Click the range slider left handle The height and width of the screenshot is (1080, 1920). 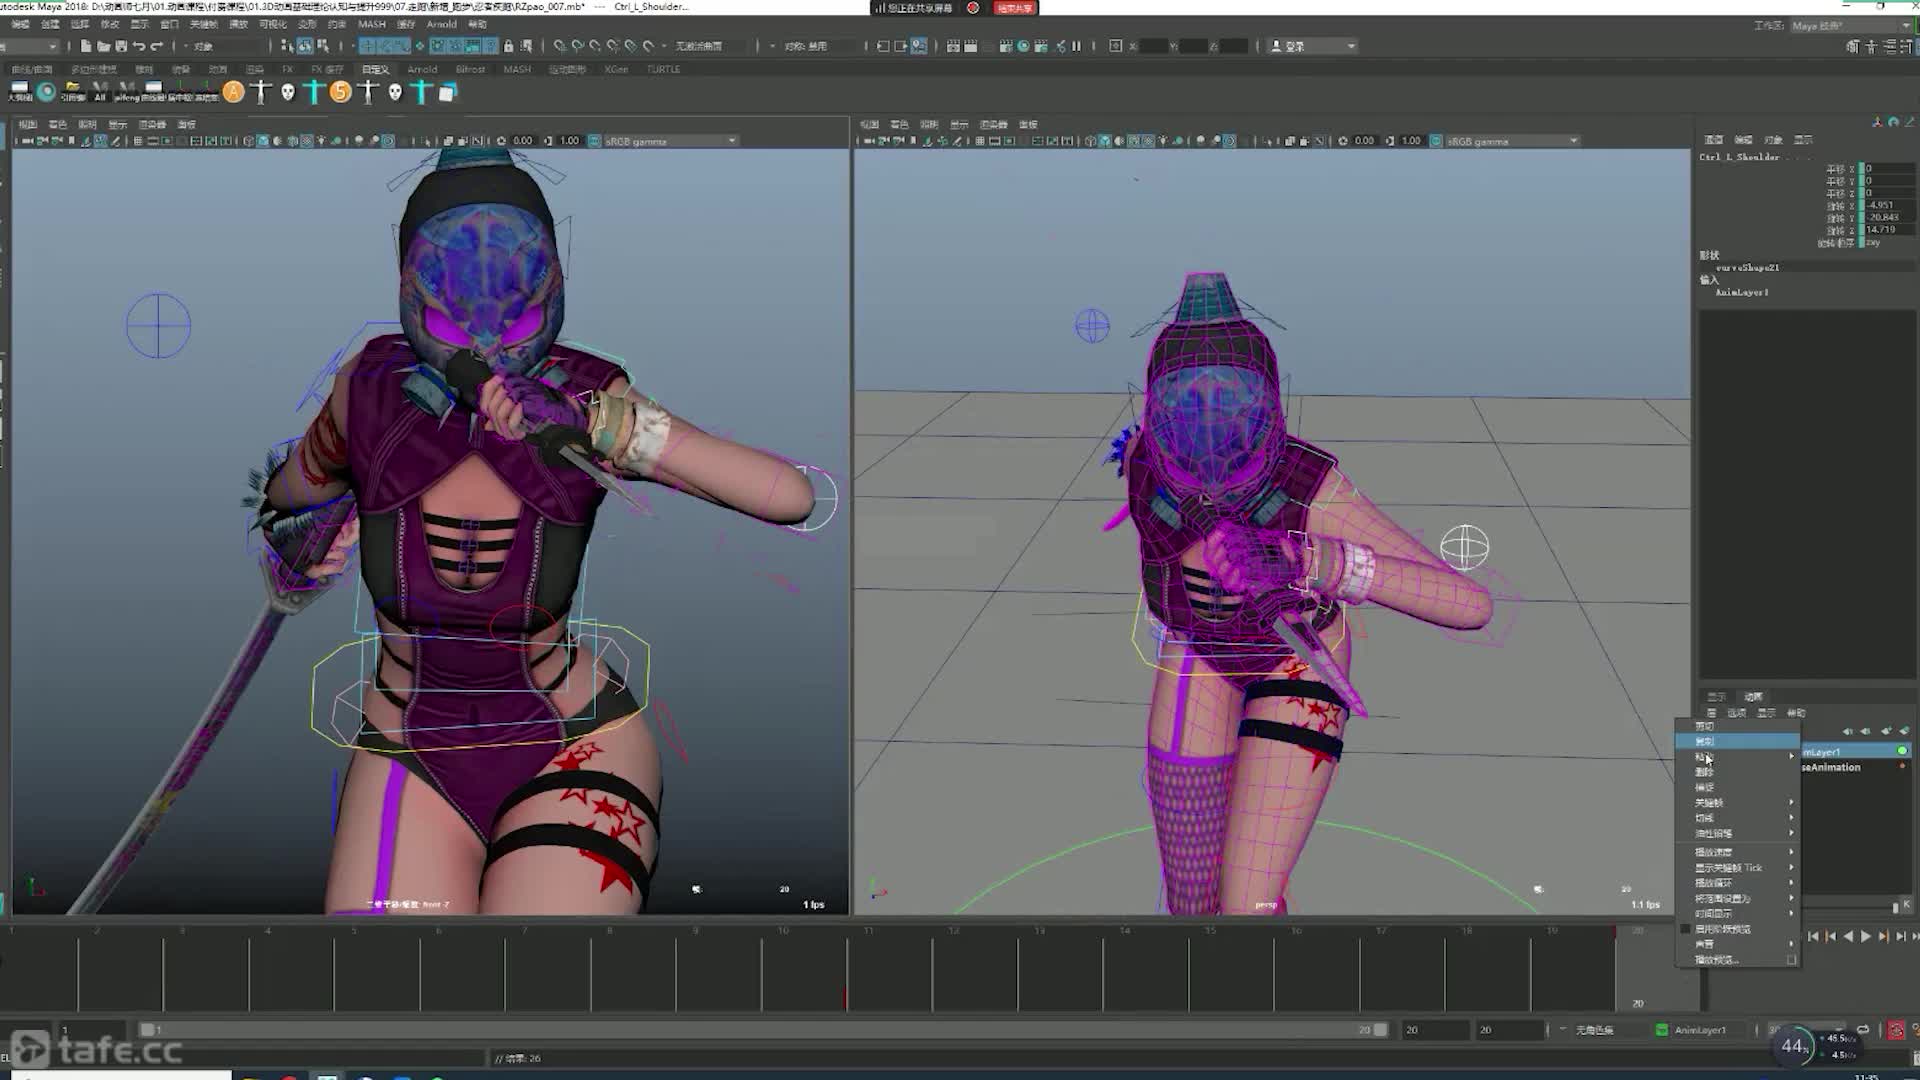(x=147, y=1030)
